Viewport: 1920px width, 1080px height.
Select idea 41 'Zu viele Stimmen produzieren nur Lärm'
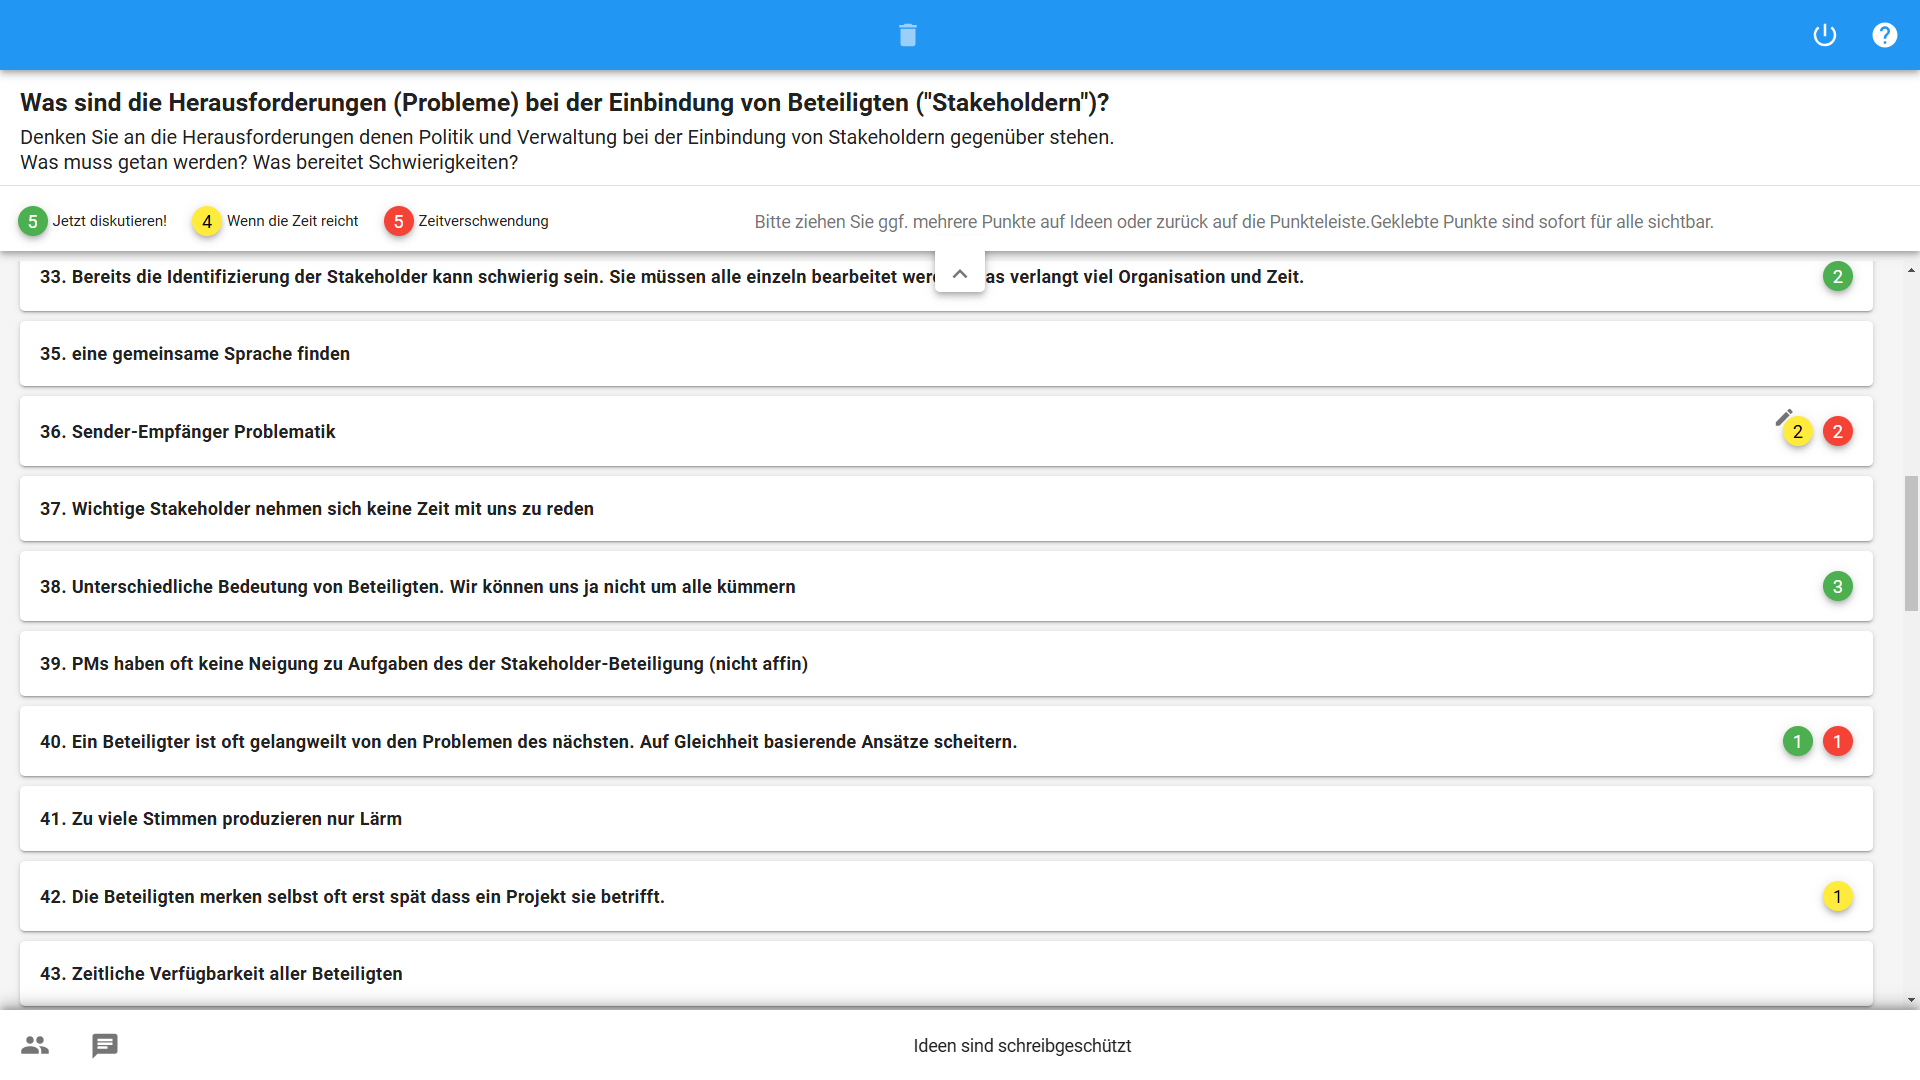946,819
